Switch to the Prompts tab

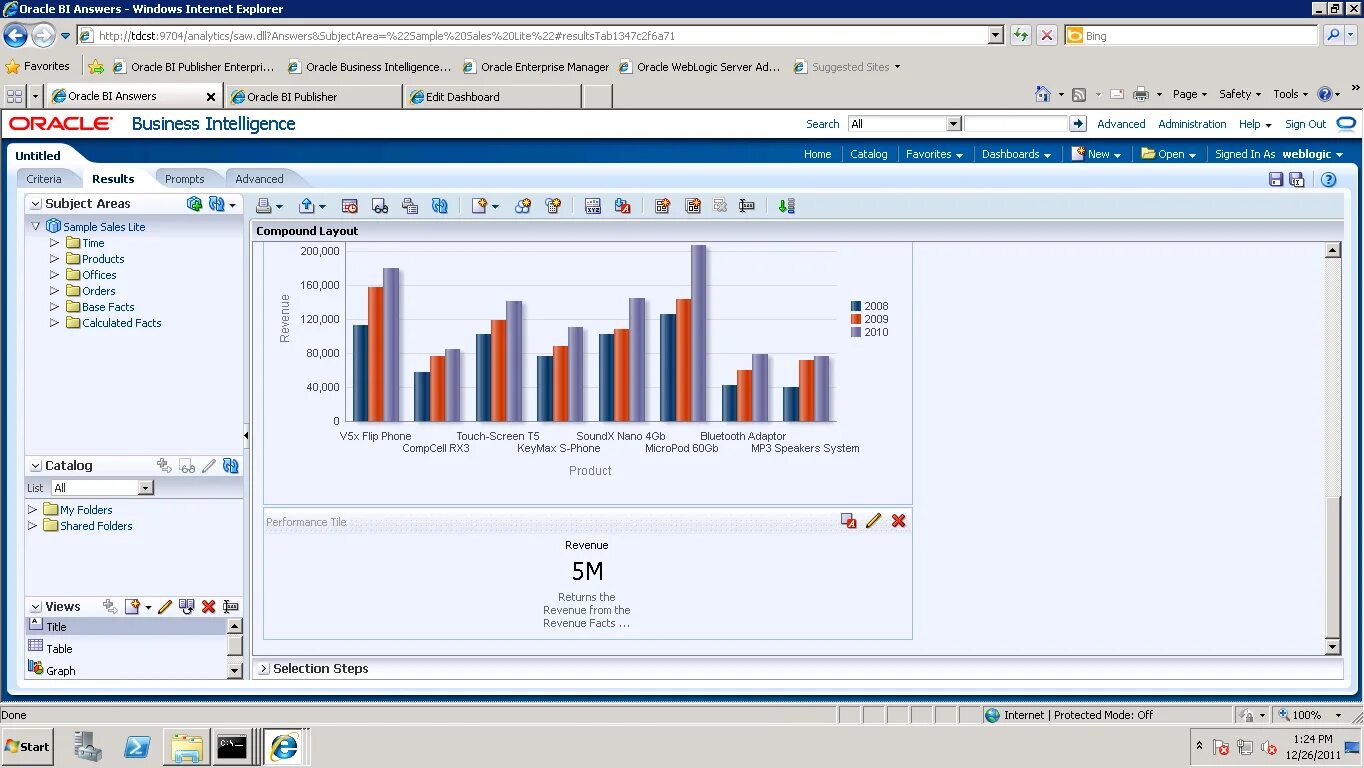[185, 179]
